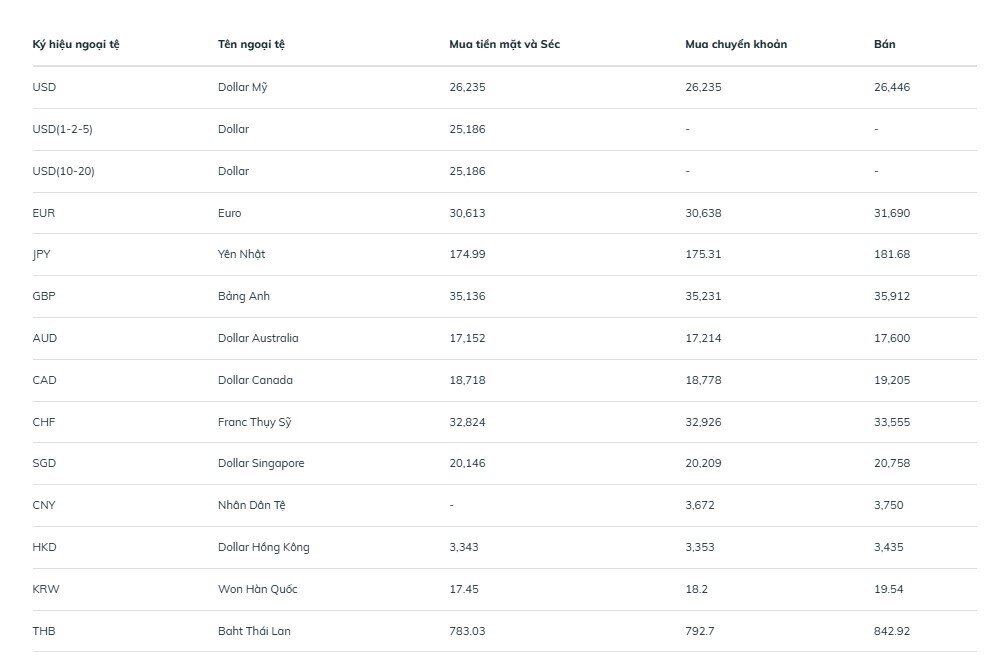Select GBP cash buy rate 35,136
Image resolution: width=1004 pixels, height=655 pixels.
(467, 296)
